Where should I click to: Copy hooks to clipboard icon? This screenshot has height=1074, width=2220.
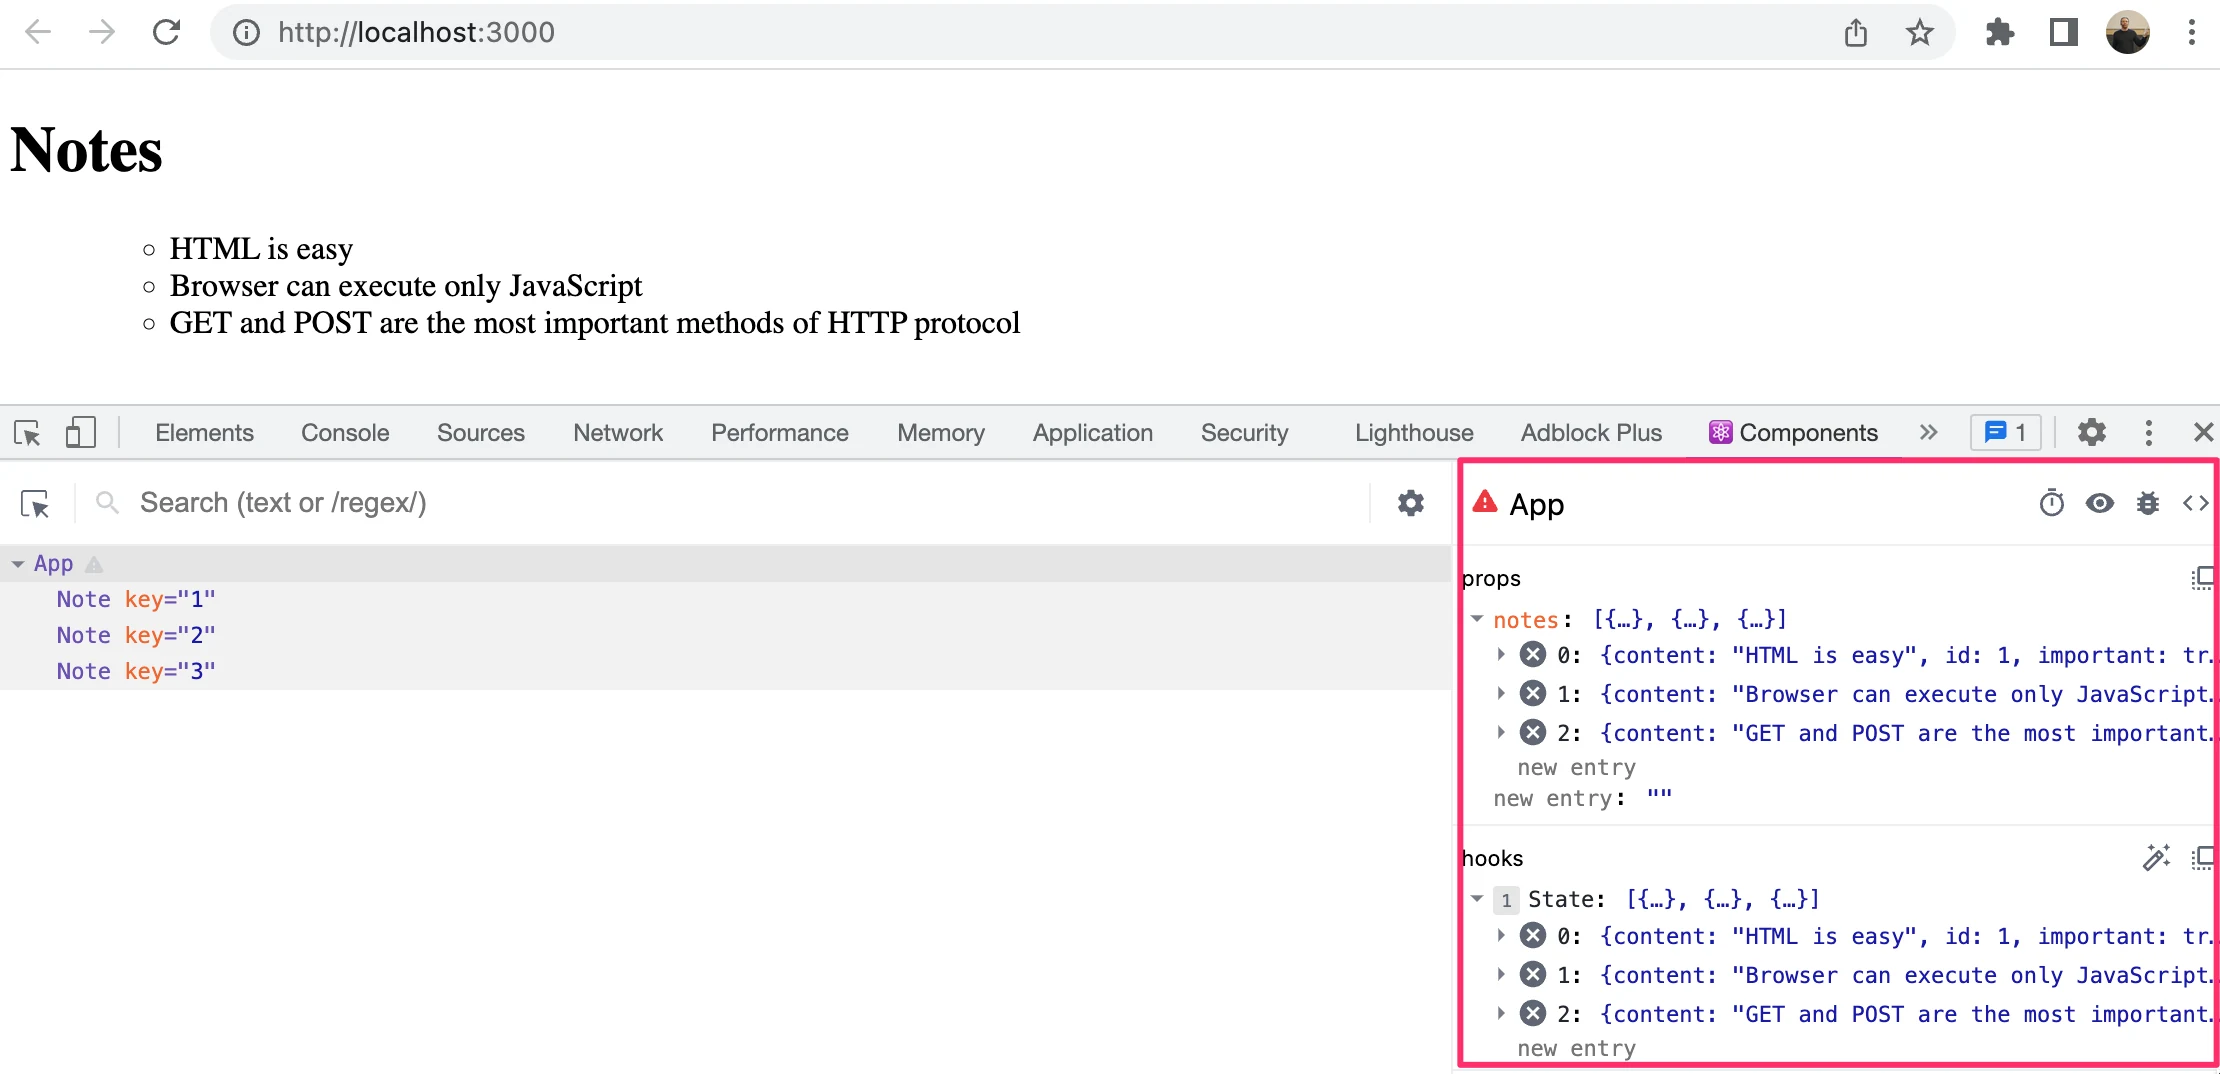(2201, 858)
